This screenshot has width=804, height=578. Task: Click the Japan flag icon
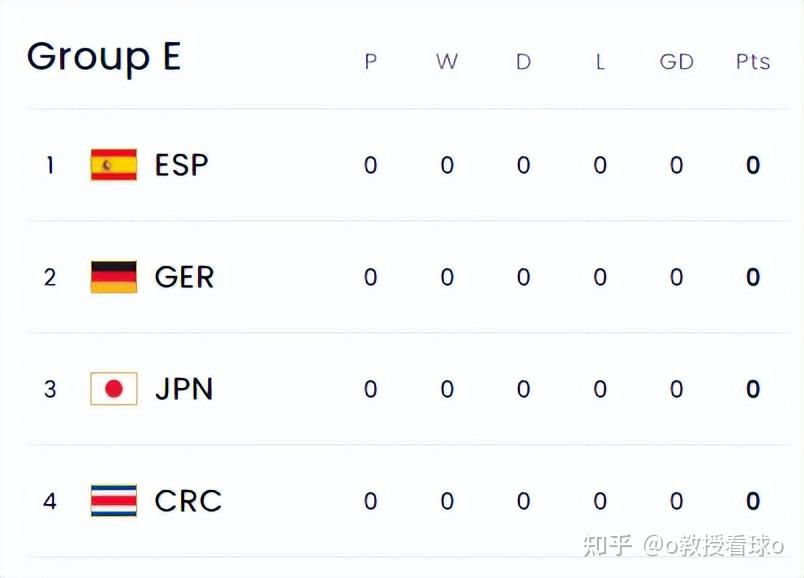[113, 389]
